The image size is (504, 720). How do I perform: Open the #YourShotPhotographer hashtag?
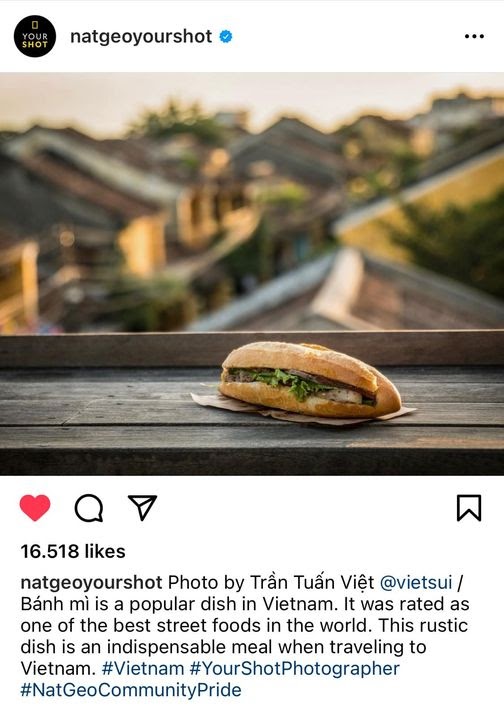click(295, 668)
